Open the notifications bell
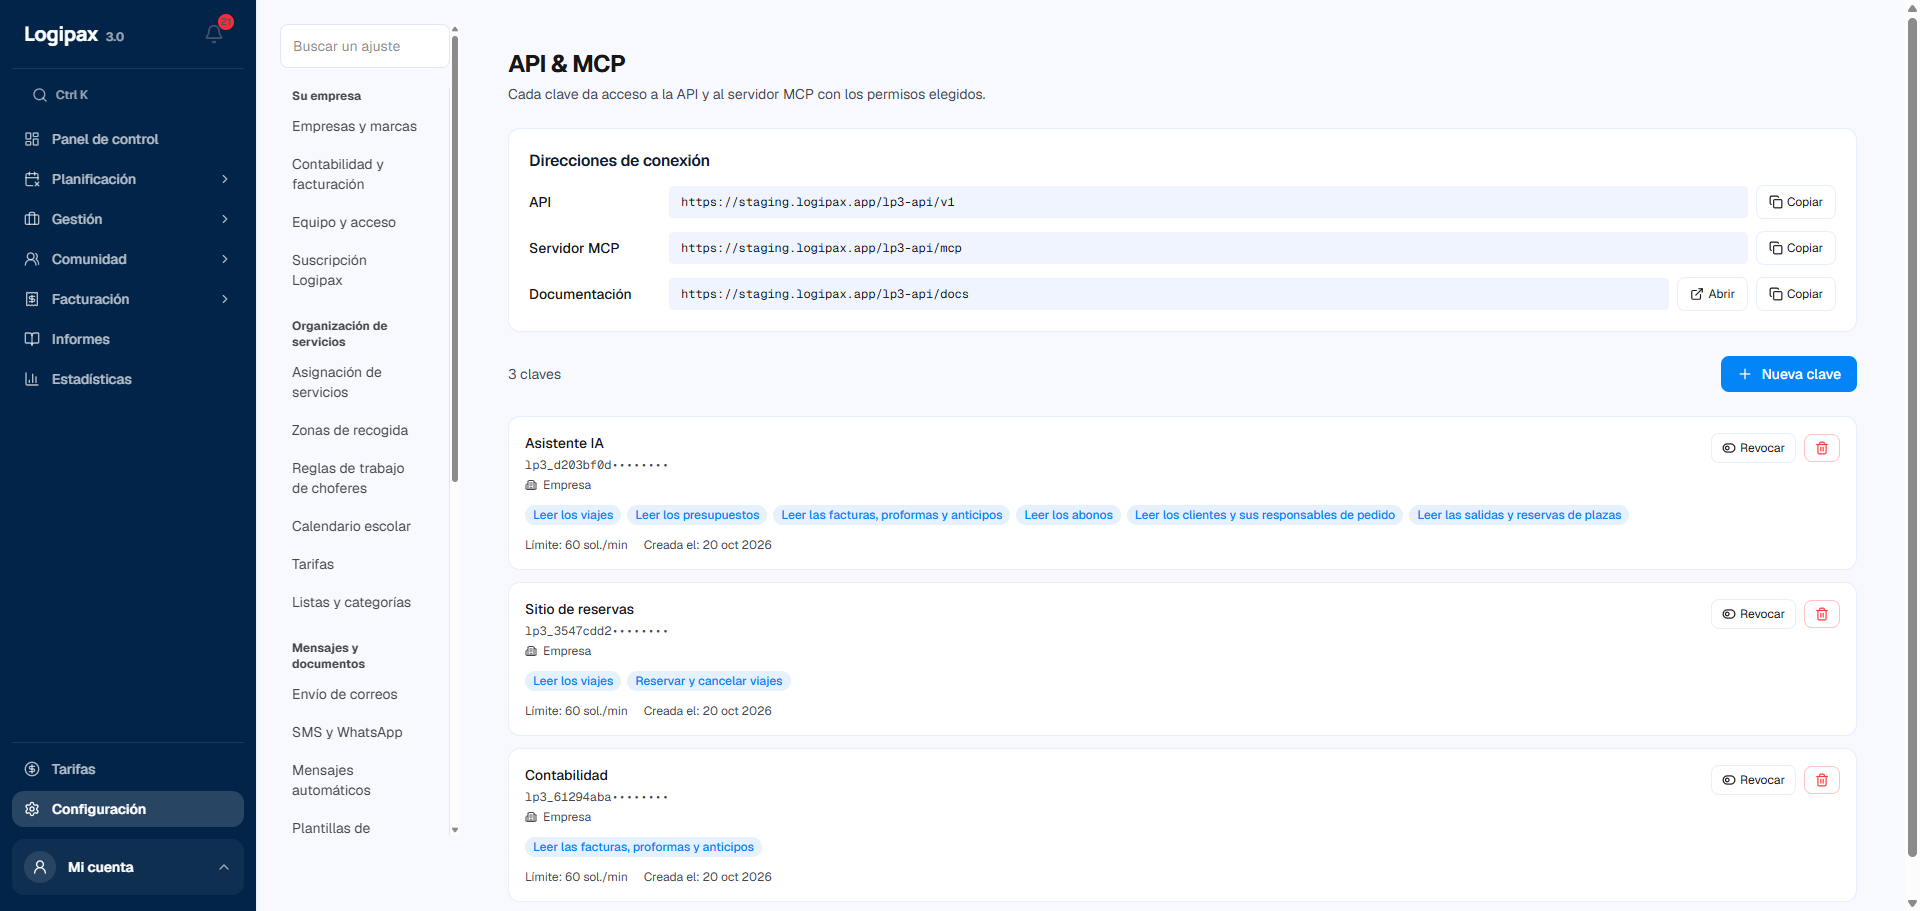 [214, 34]
